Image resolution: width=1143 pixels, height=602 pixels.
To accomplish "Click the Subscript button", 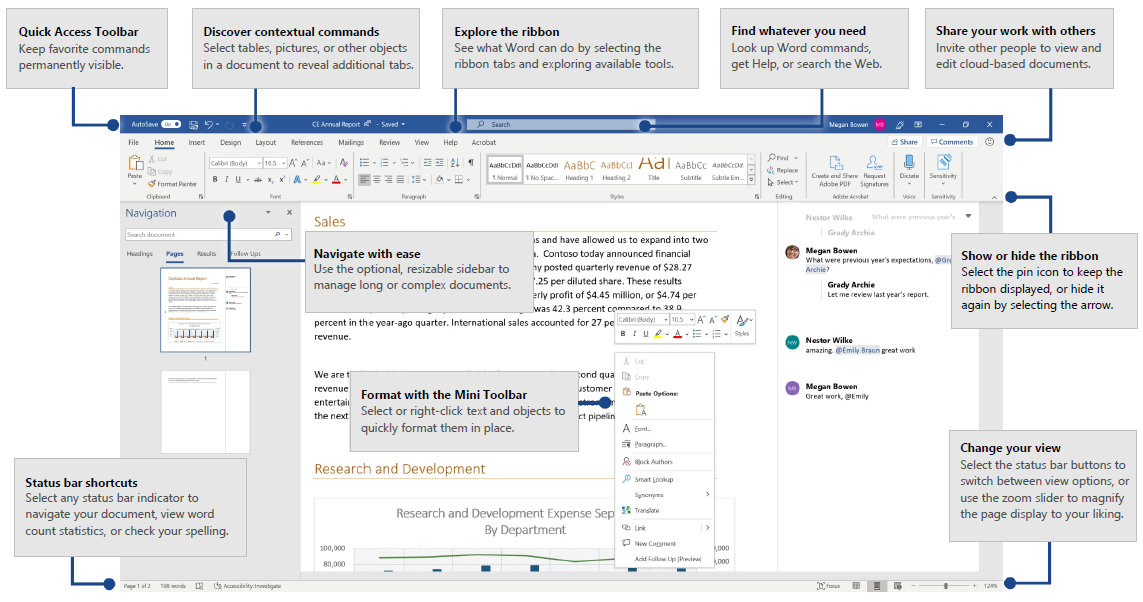I will (x=270, y=179).
